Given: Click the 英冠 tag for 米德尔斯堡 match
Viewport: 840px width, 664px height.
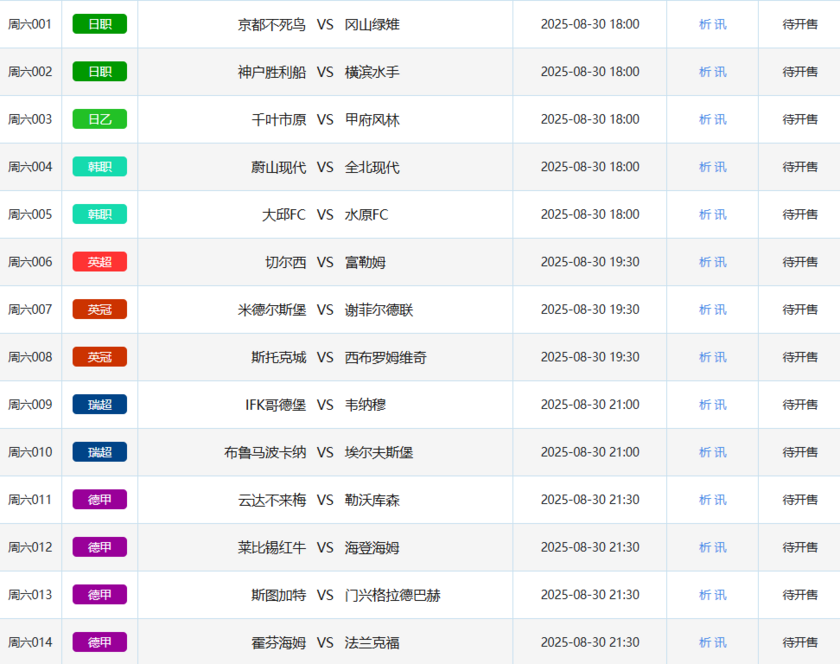Looking at the screenshot, I should pos(100,309).
